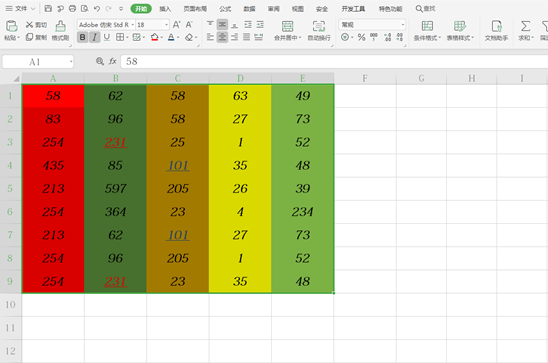Decrease decimal places
This screenshot has width=548, height=363.
click(399, 37)
